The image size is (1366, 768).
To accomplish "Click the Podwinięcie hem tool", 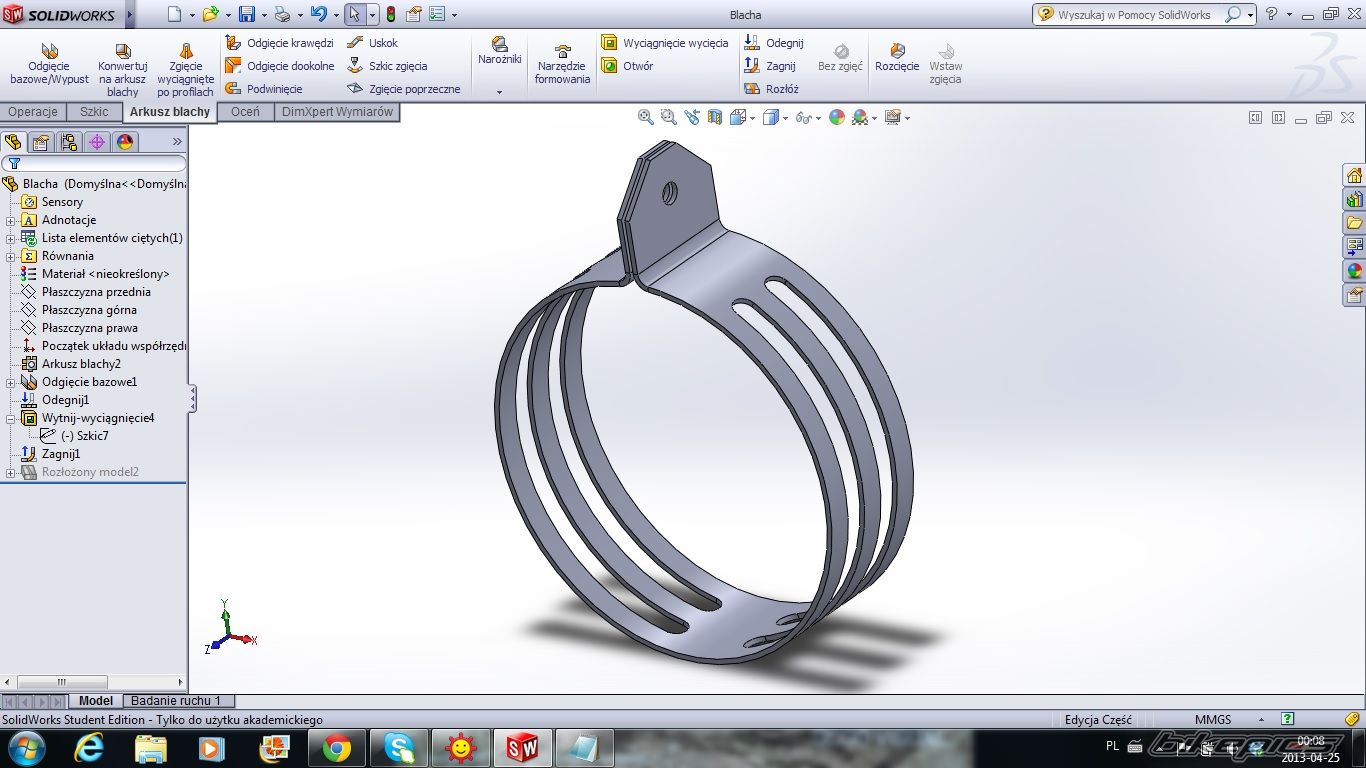I will click(x=264, y=89).
